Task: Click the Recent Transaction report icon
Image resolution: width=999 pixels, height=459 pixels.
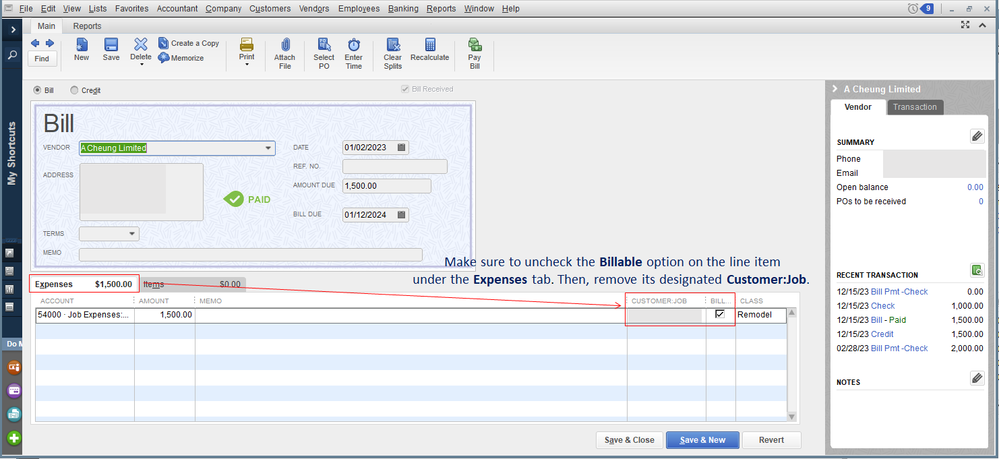Action: [977, 270]
